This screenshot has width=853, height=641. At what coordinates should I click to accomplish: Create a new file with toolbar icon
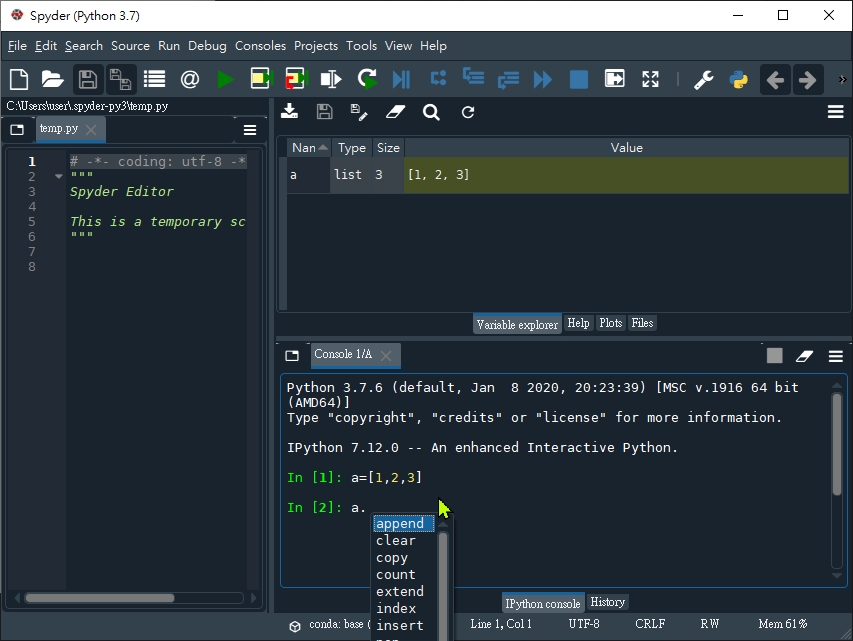[19, 79]
